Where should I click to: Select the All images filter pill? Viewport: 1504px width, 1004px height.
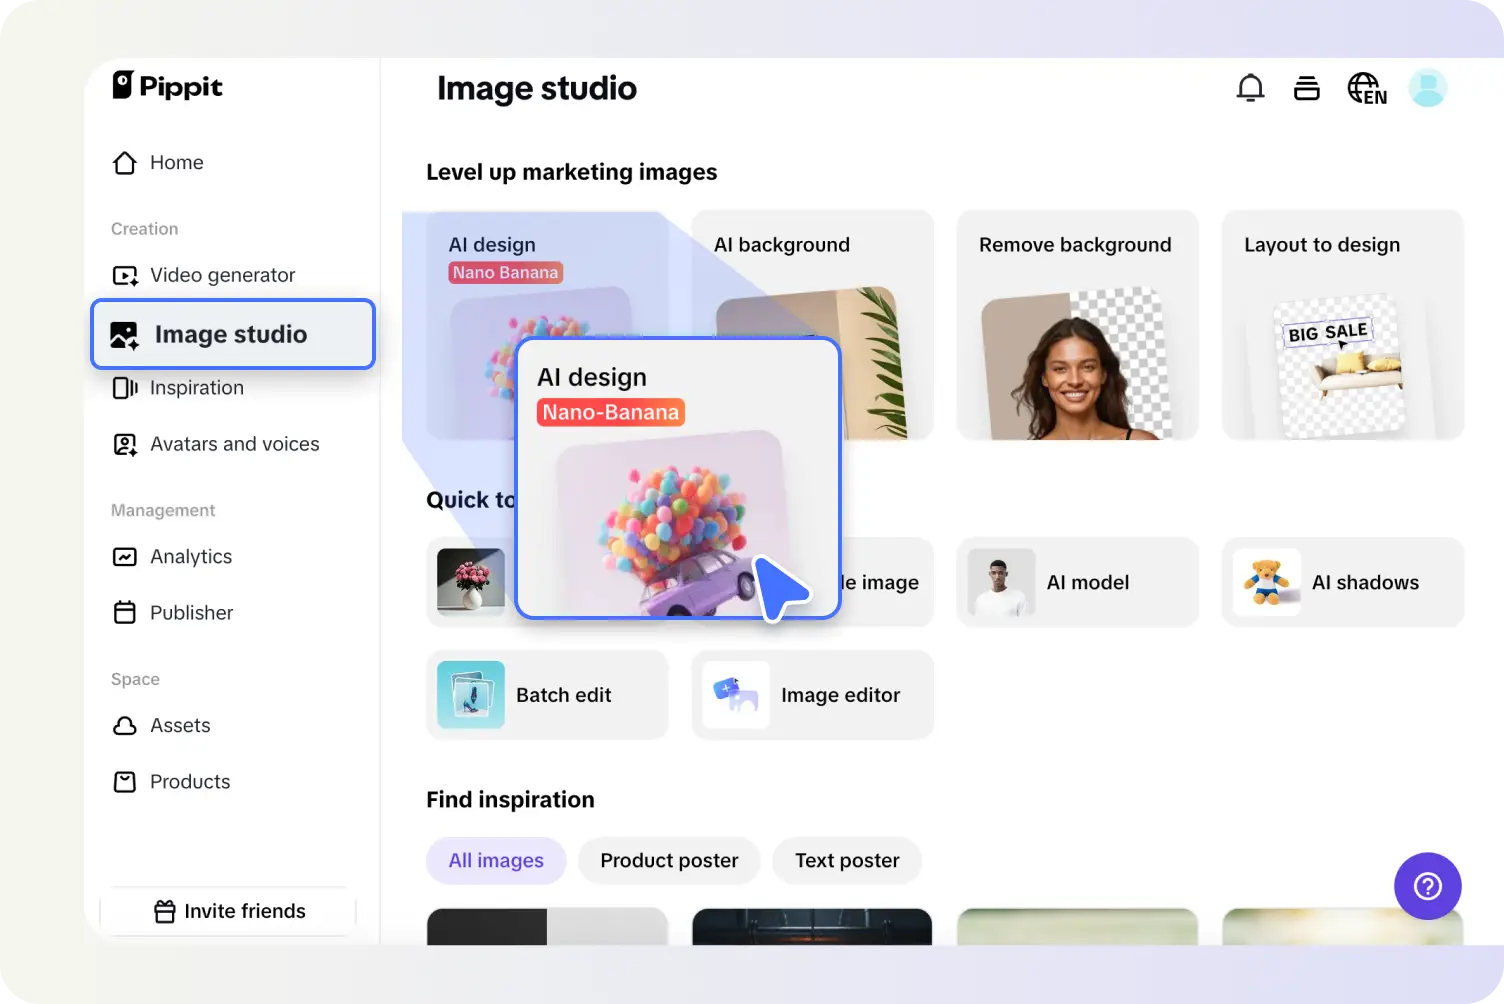click(495, 860)
